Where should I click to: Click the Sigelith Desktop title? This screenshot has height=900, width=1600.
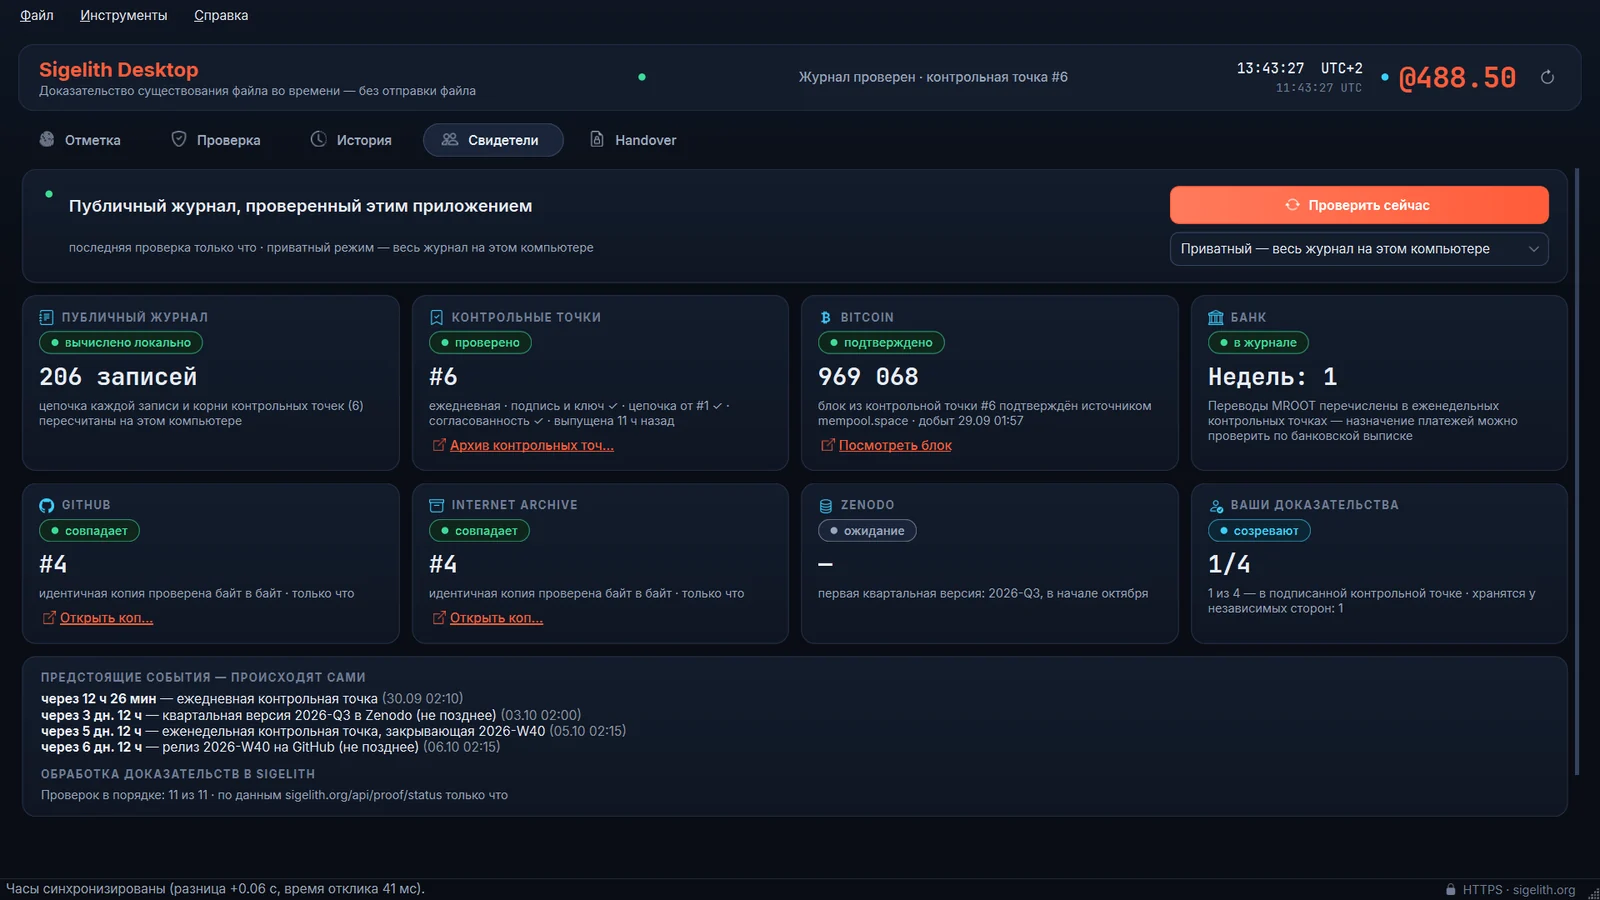119,69
